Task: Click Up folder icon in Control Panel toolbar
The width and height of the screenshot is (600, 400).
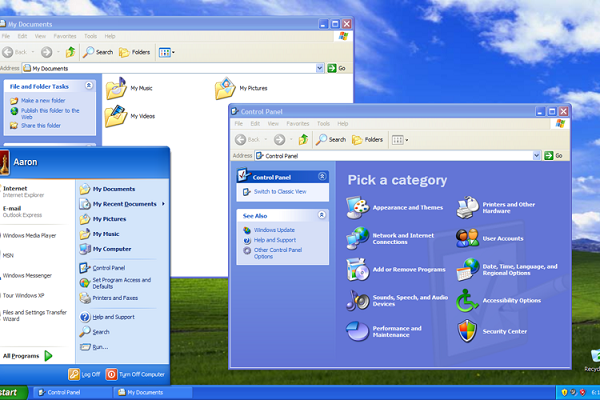Action: coord(303,139)
